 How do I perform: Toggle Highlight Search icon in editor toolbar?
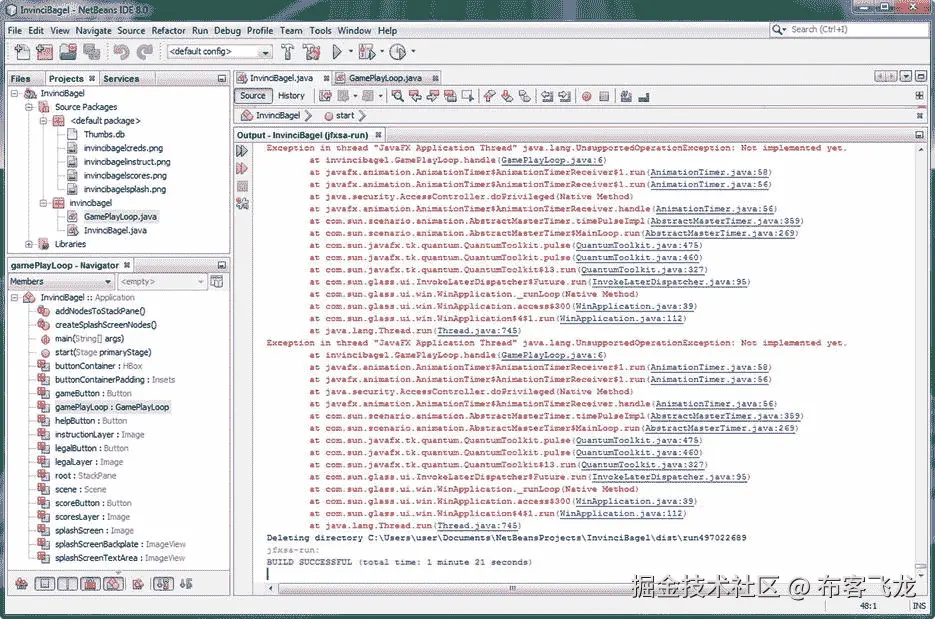[x=450, y=96]
